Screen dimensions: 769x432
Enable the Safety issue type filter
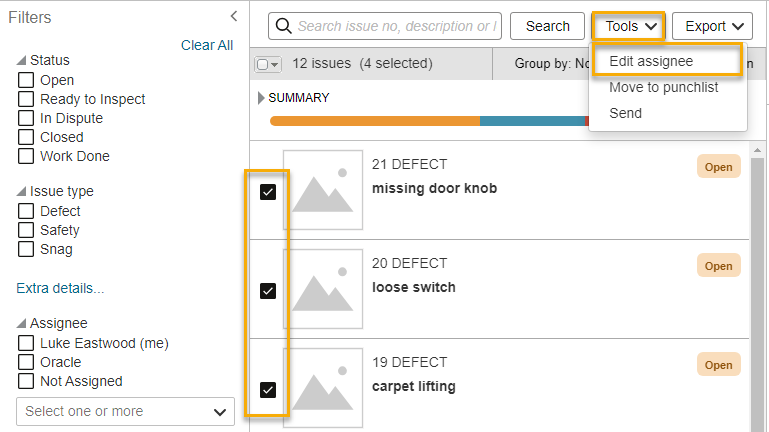pyautogui.click(x=26, y=230)
